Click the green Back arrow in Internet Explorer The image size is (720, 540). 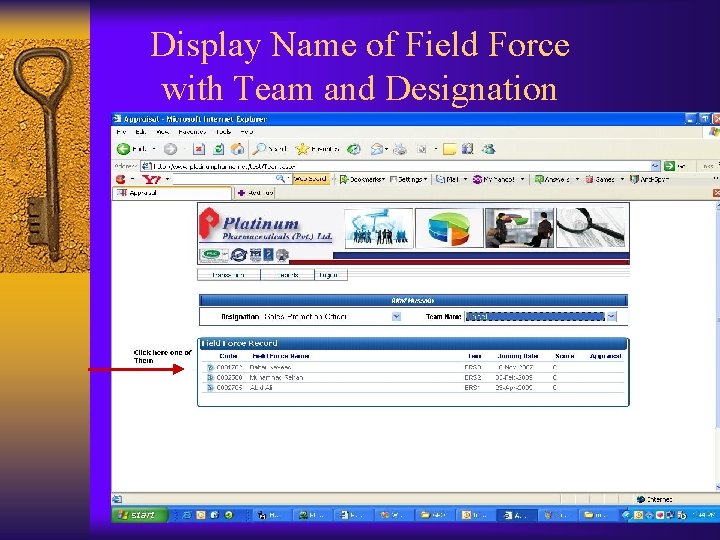point(123,149)
